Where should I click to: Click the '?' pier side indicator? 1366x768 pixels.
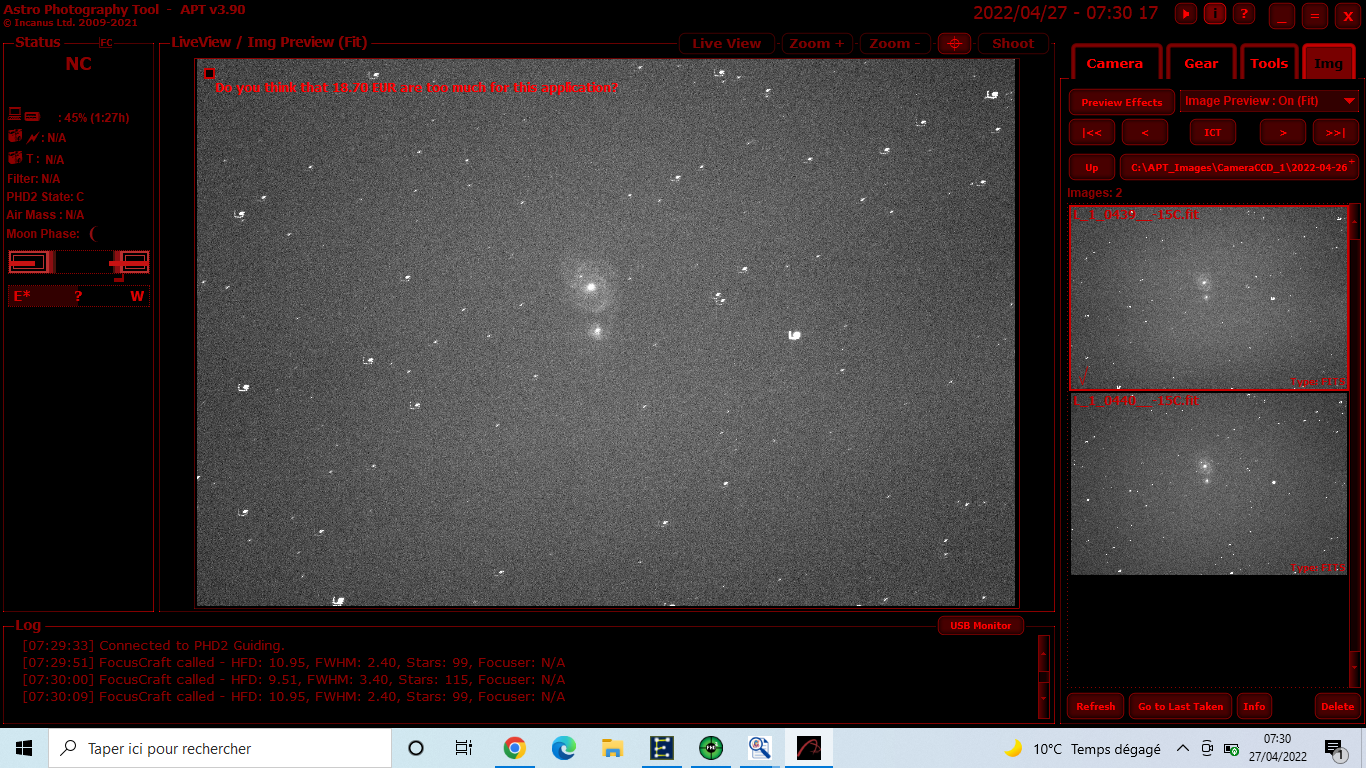coord(78,296)
